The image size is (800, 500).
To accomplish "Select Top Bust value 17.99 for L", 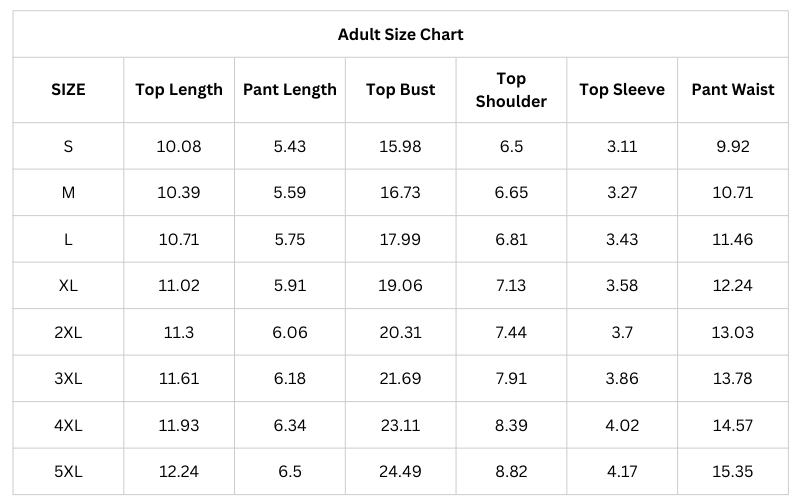I will click(x=400, y=239).
